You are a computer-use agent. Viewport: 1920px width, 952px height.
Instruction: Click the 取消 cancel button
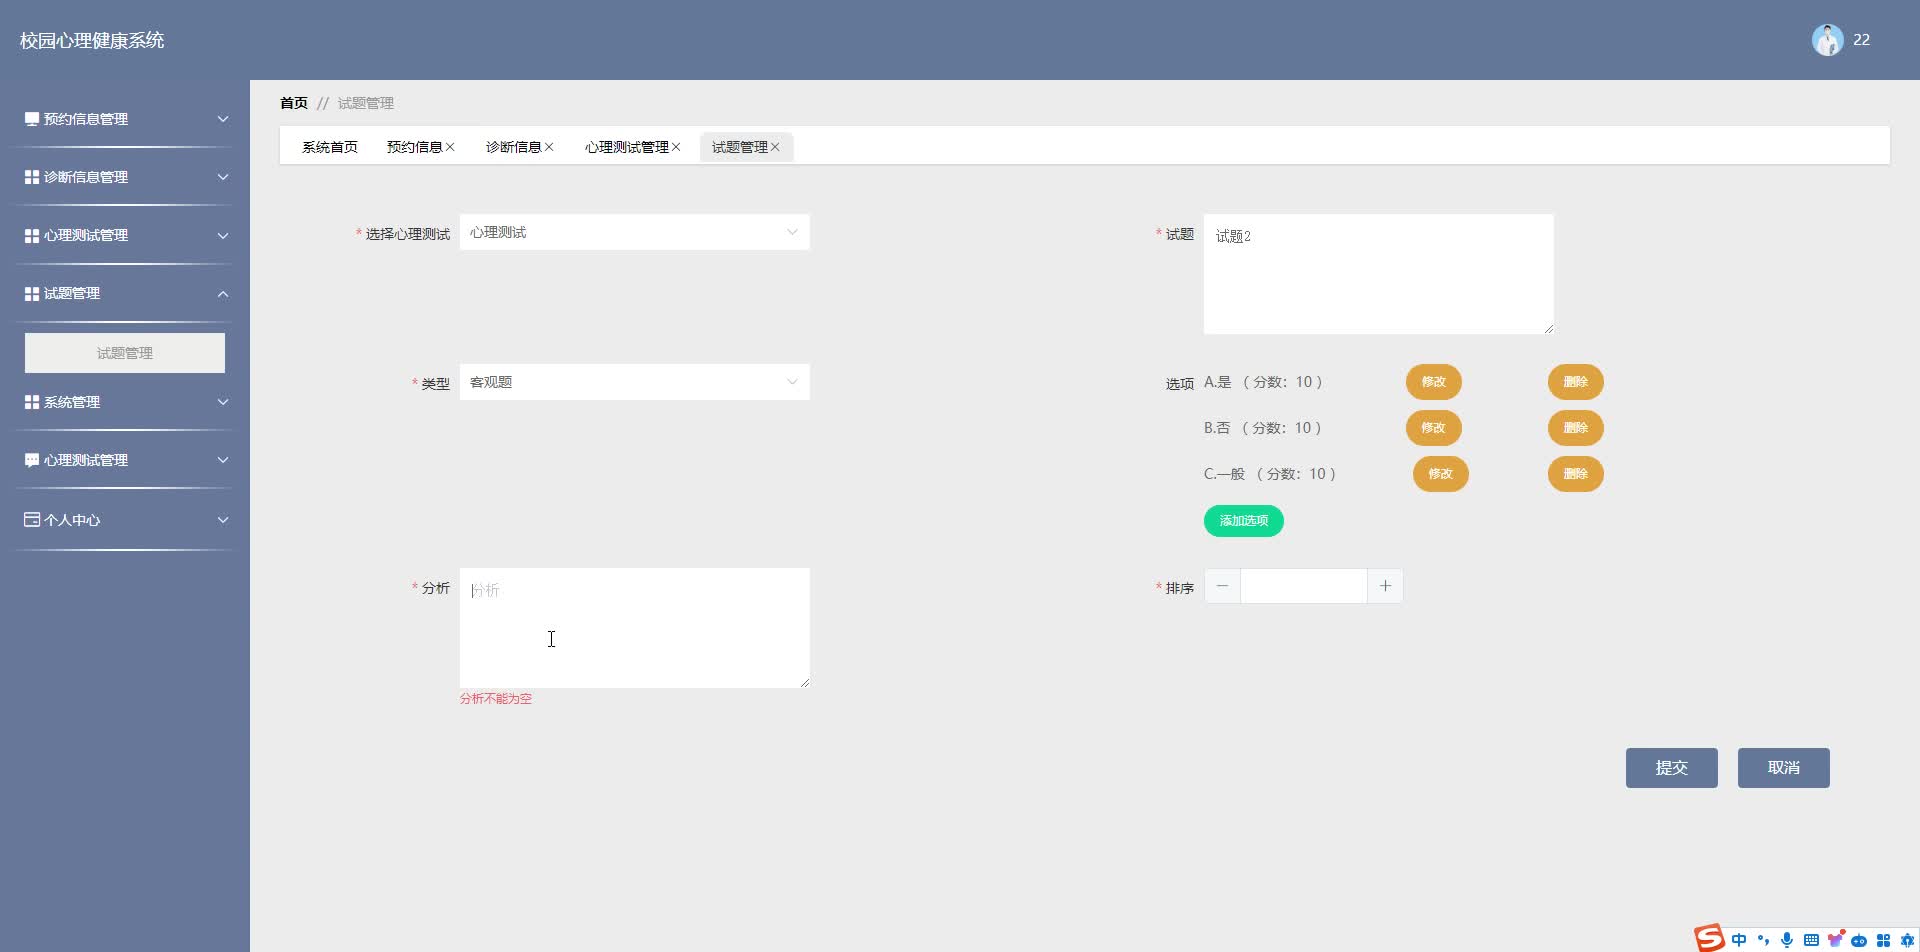coord(1783,768)
